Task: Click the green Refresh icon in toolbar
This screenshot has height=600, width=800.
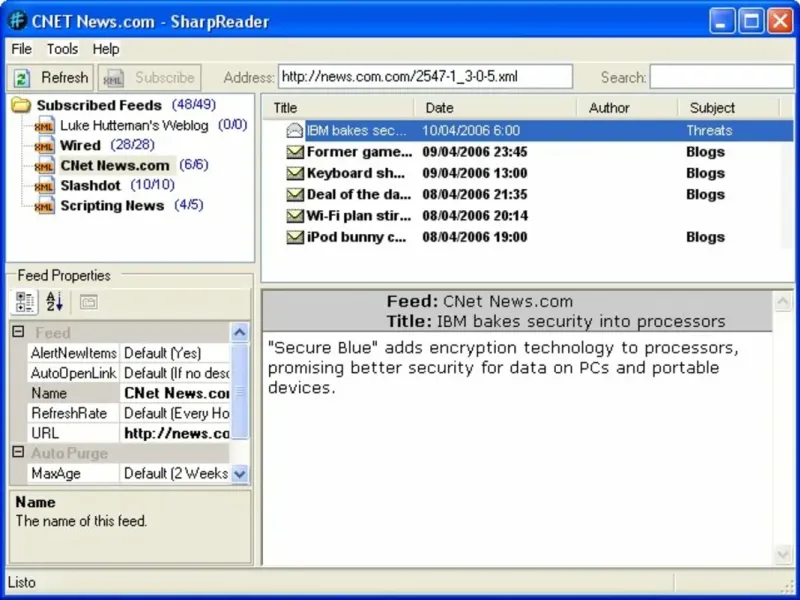Action: tap(22, 78)
